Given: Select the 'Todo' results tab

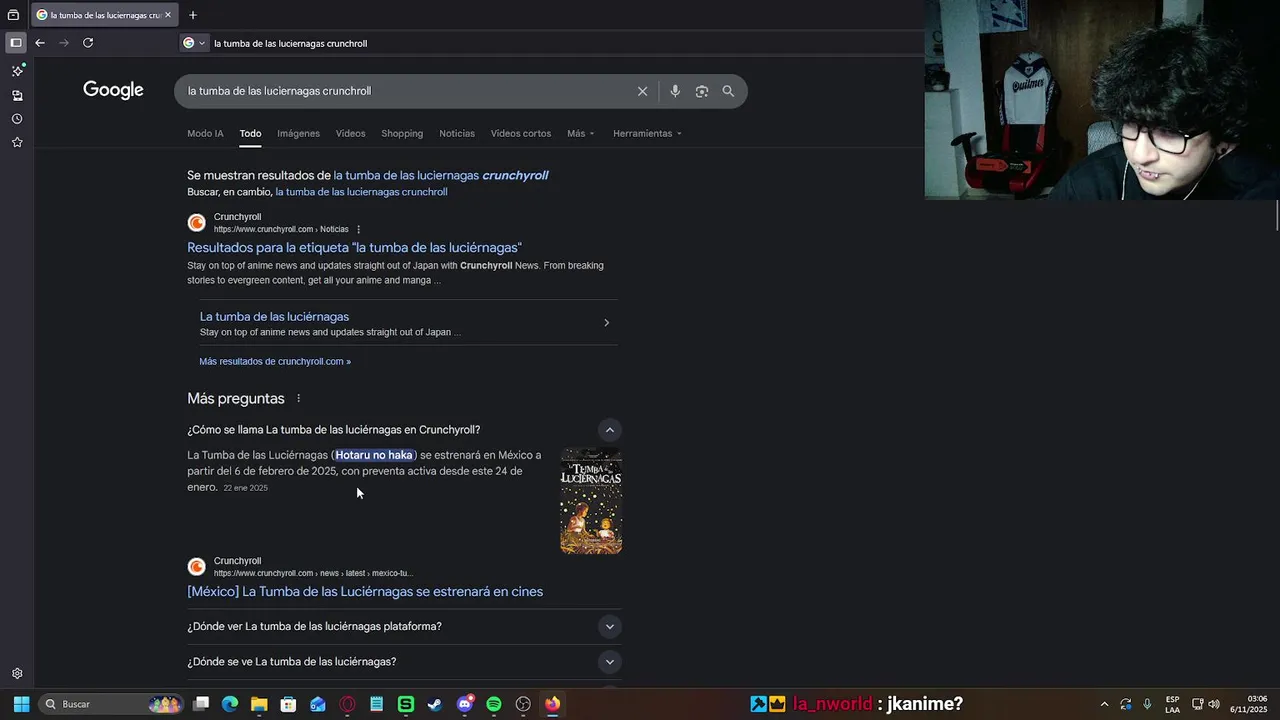Looking at the screenshot, I should coord(250,133).
